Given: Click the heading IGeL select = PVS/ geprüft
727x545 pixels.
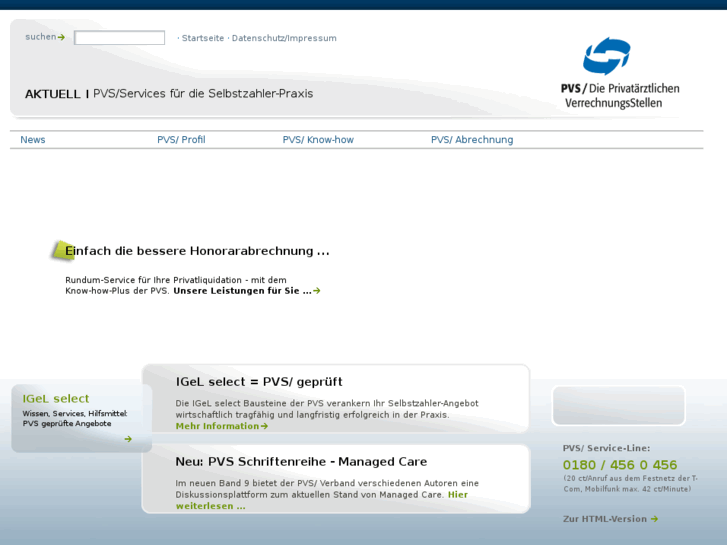Looking at the screenshot, I should (x=259, y=382).
